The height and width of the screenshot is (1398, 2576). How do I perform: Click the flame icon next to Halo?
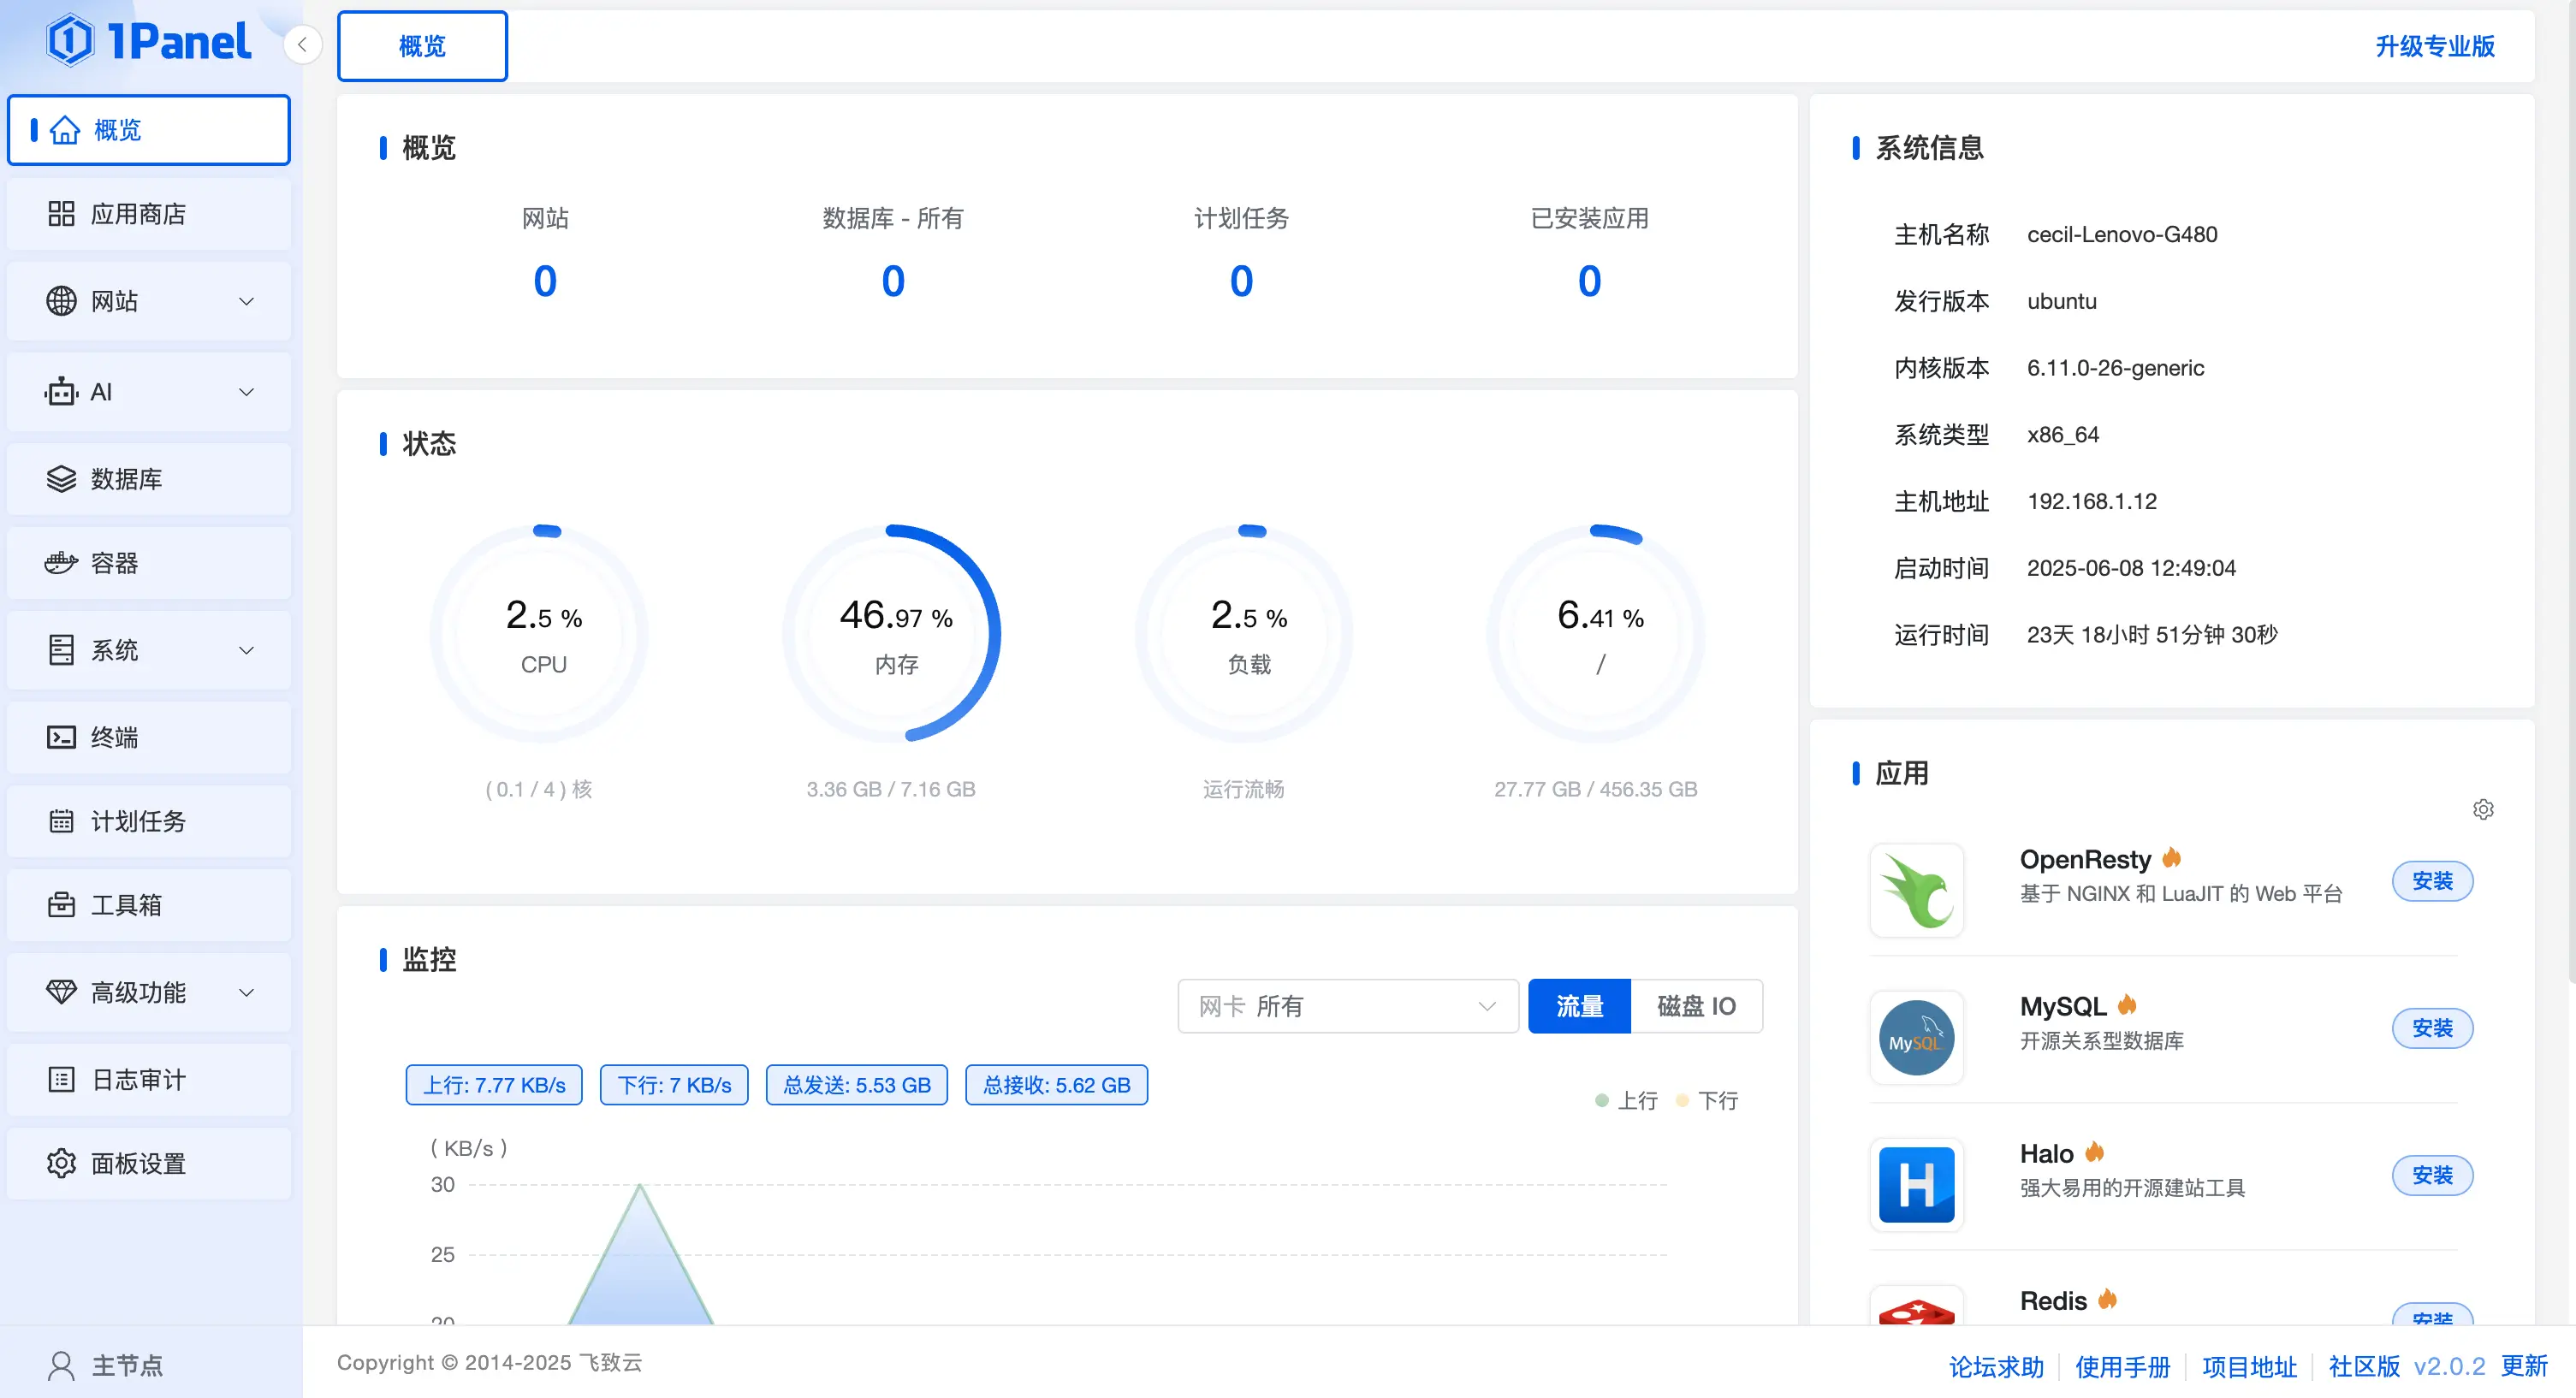[2095, 1152]
